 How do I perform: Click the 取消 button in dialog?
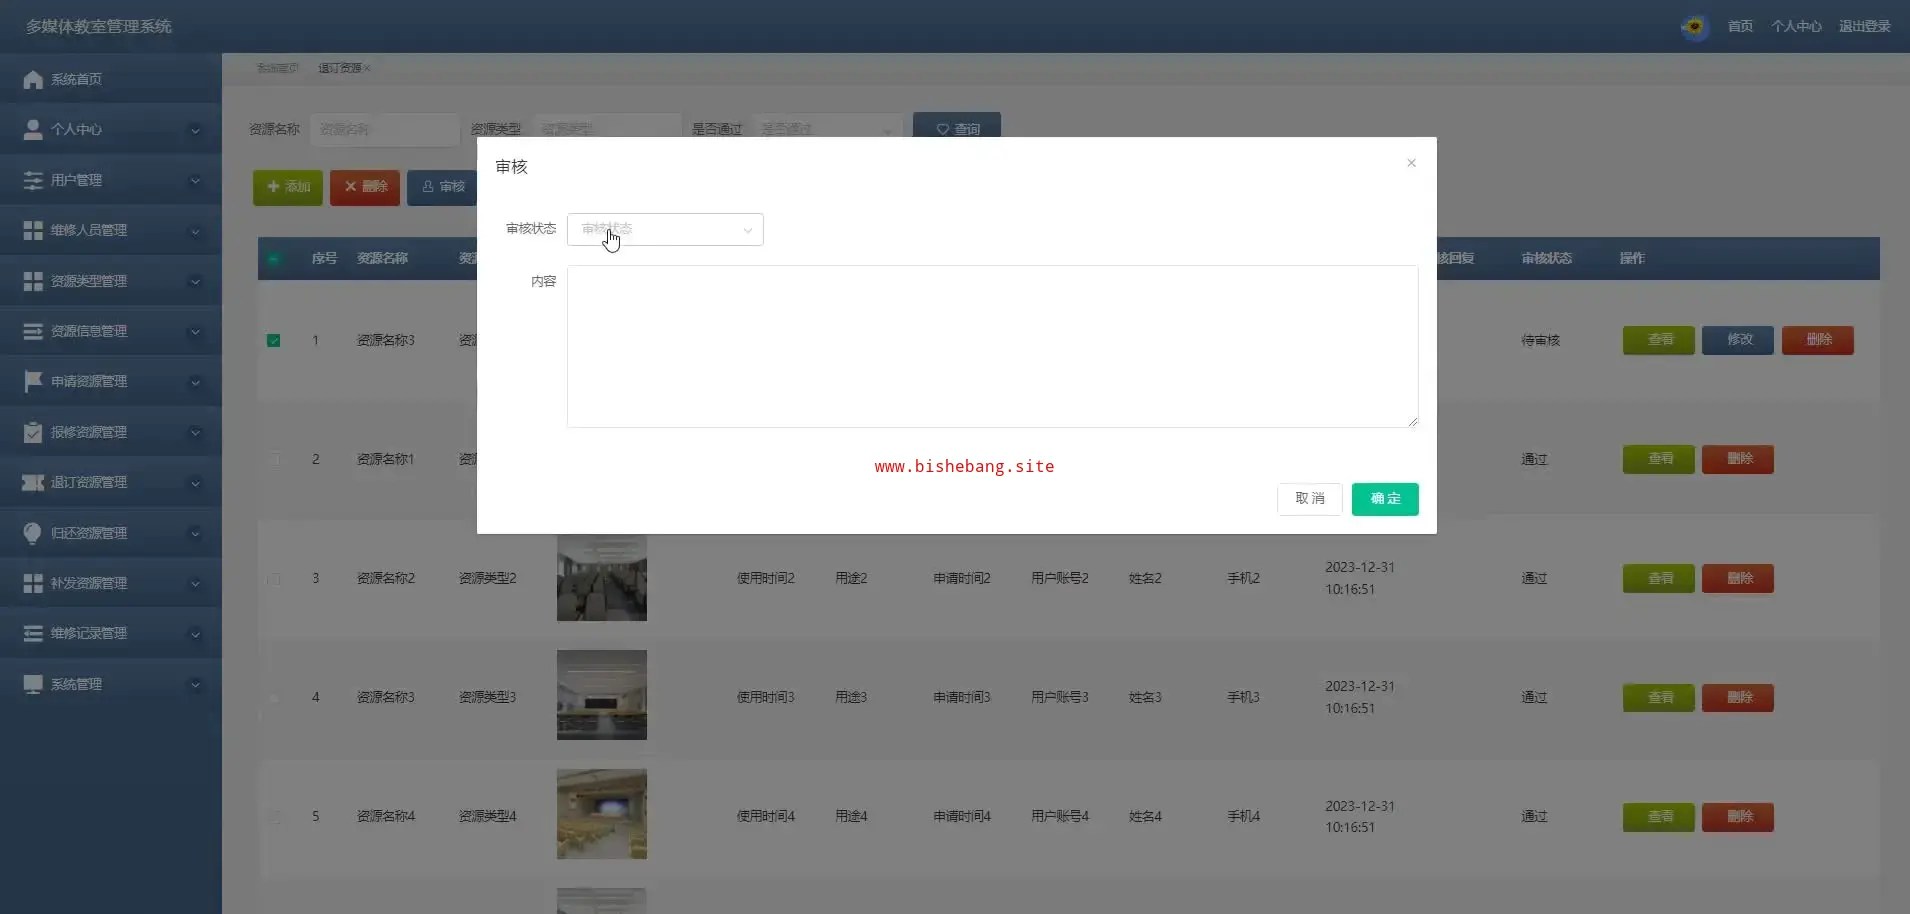click(1309, 499)
